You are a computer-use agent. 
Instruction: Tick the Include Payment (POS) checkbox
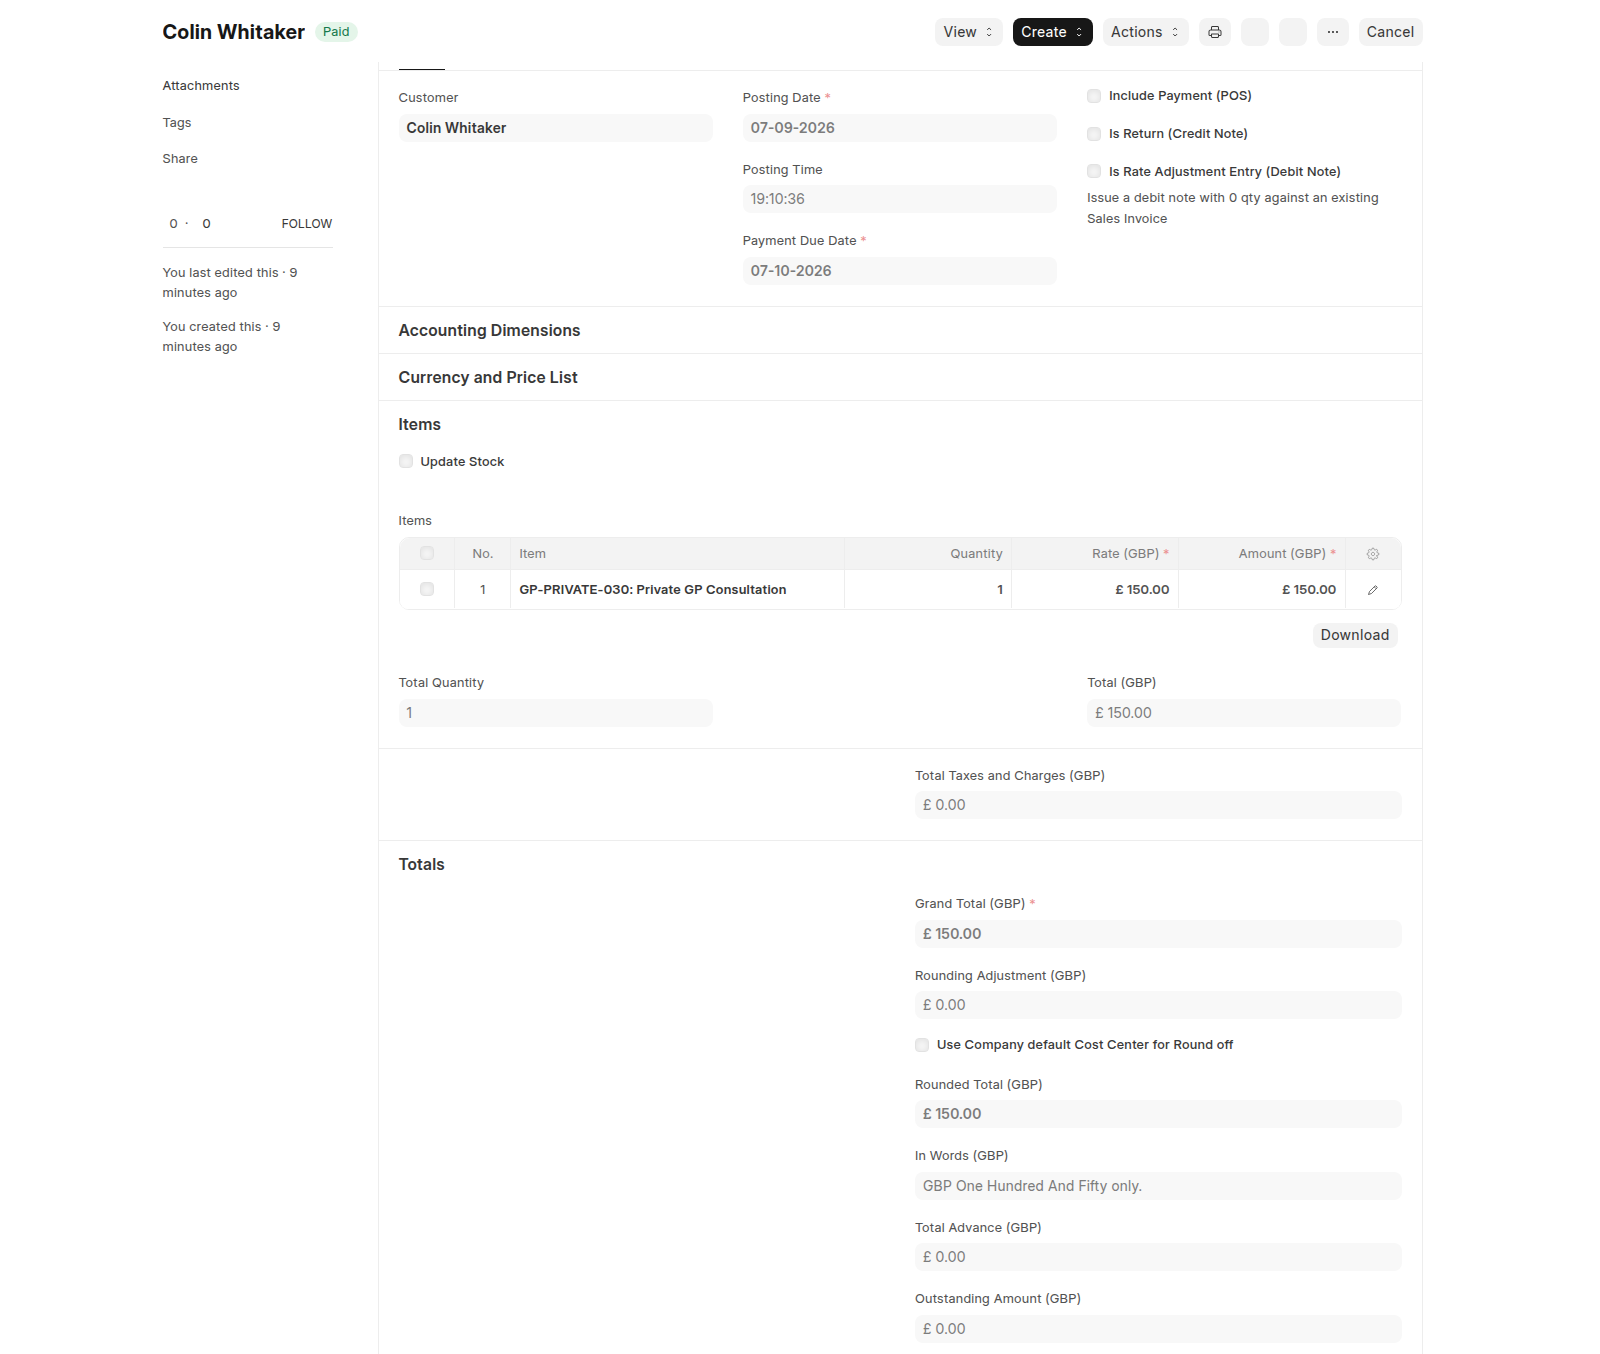click(x=1094, y=96)
